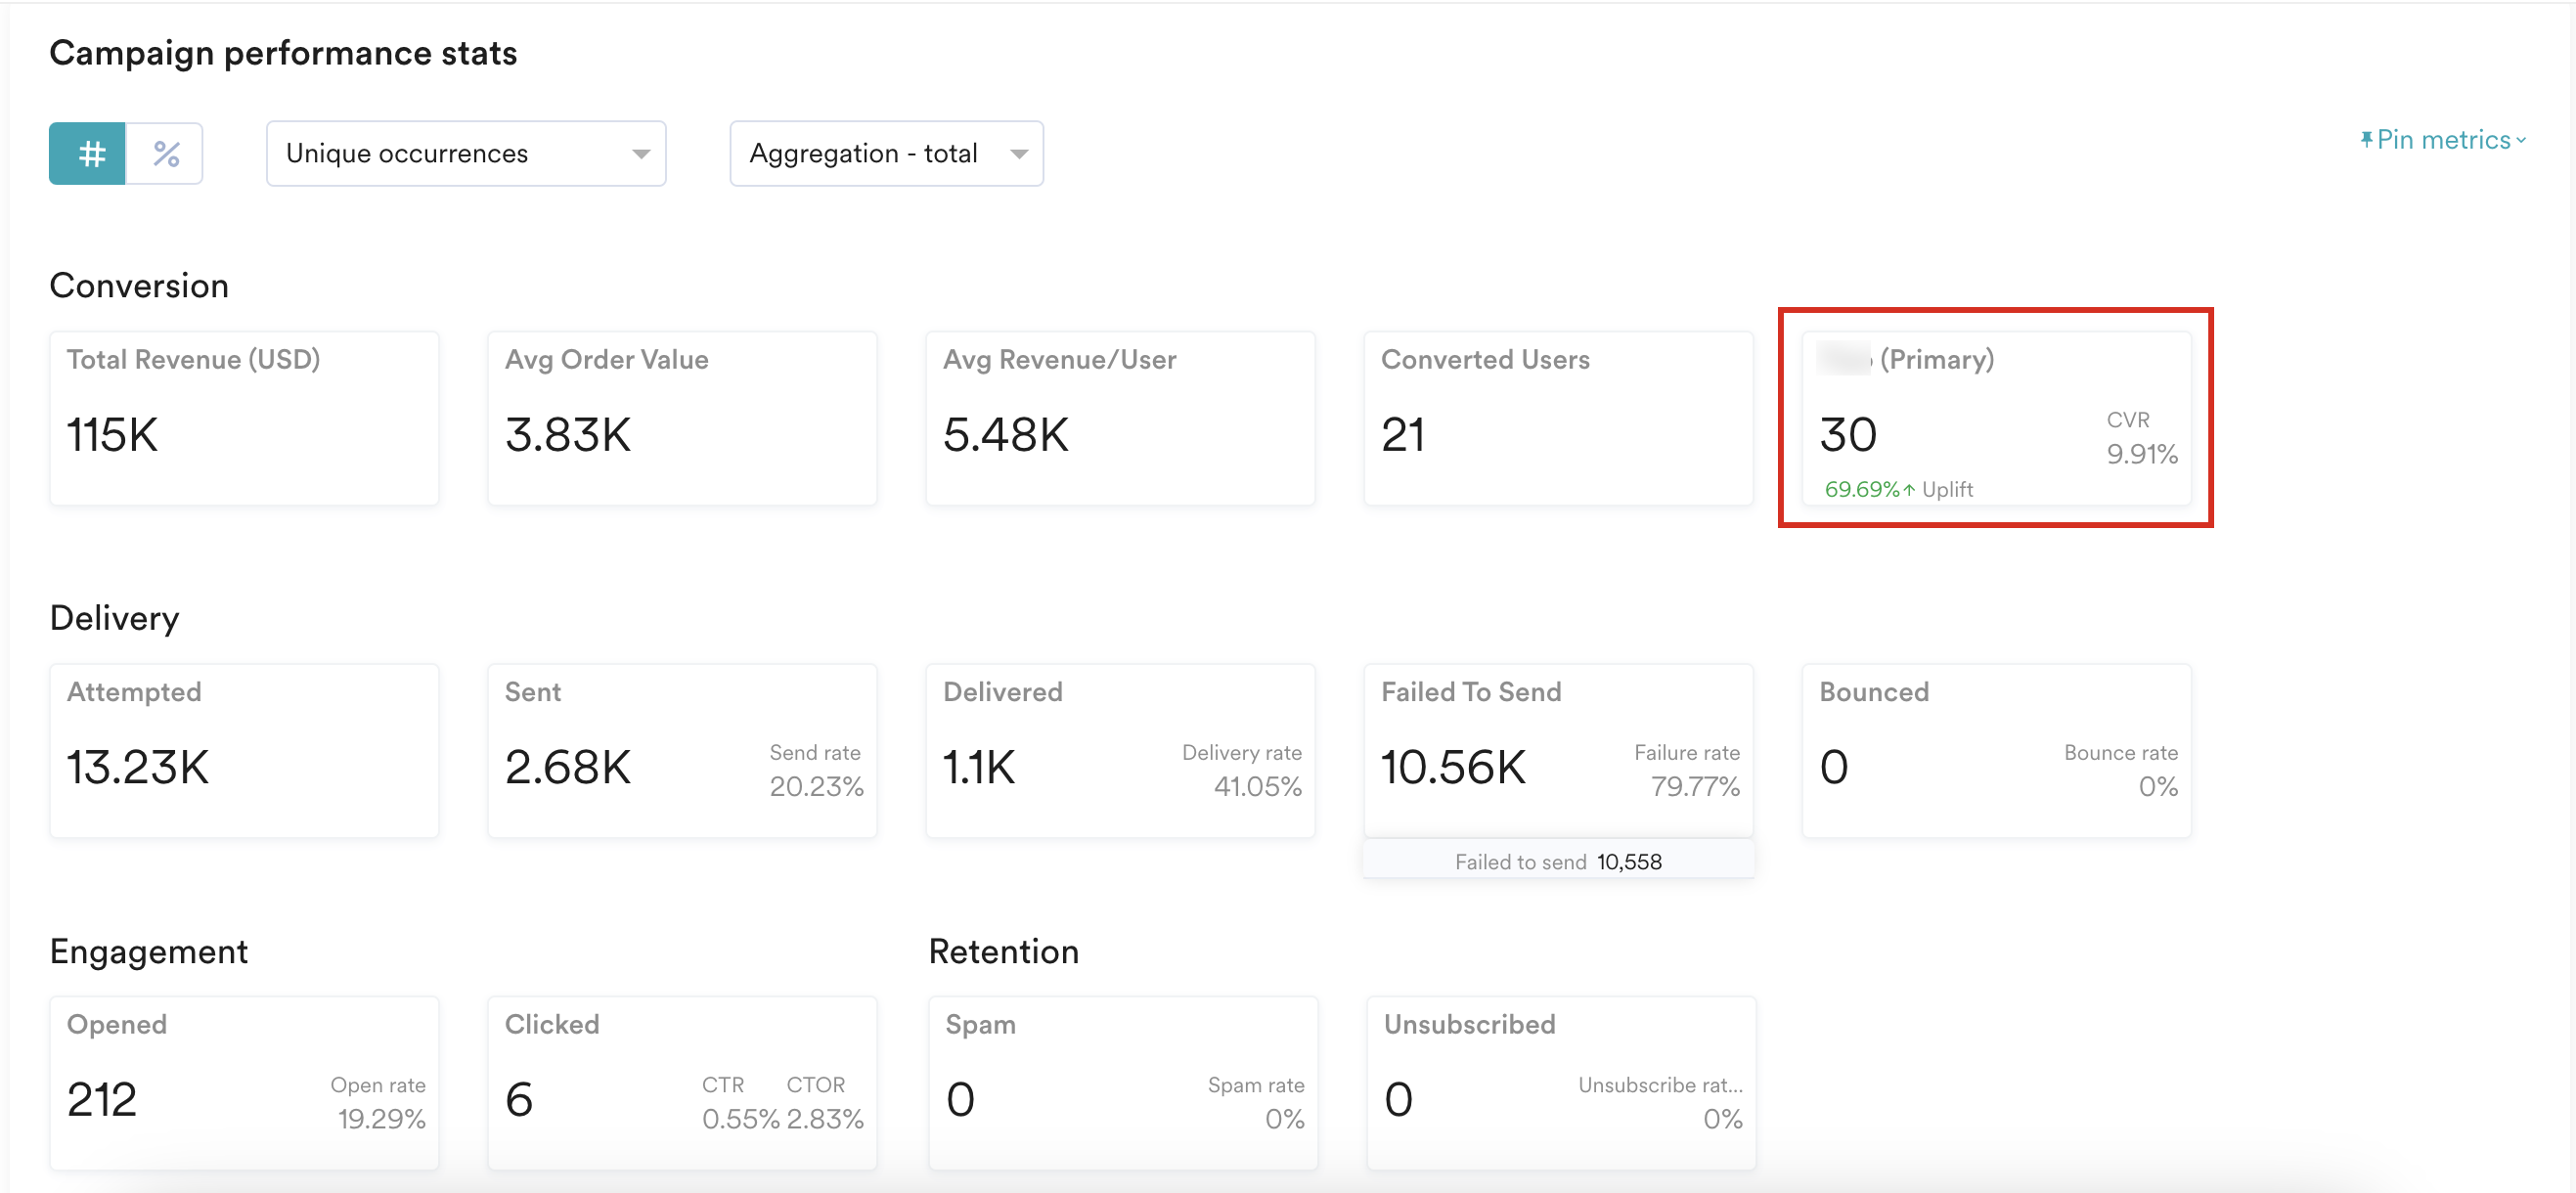Click the Unsubscribed retention card

pyautogui.click(x=1561, y=1083)
